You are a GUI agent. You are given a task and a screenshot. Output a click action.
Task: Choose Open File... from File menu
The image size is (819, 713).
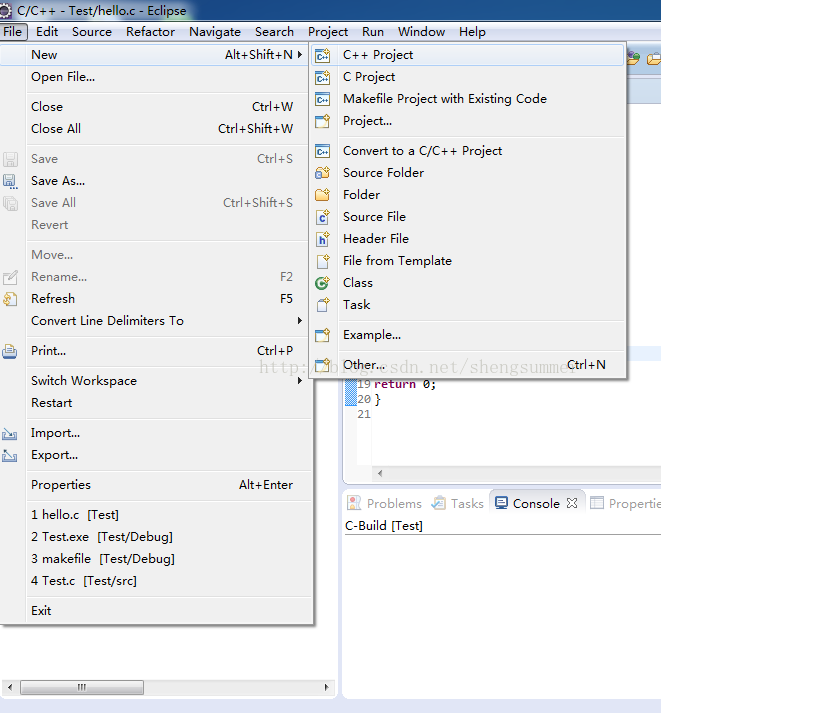tap(155, 77)
